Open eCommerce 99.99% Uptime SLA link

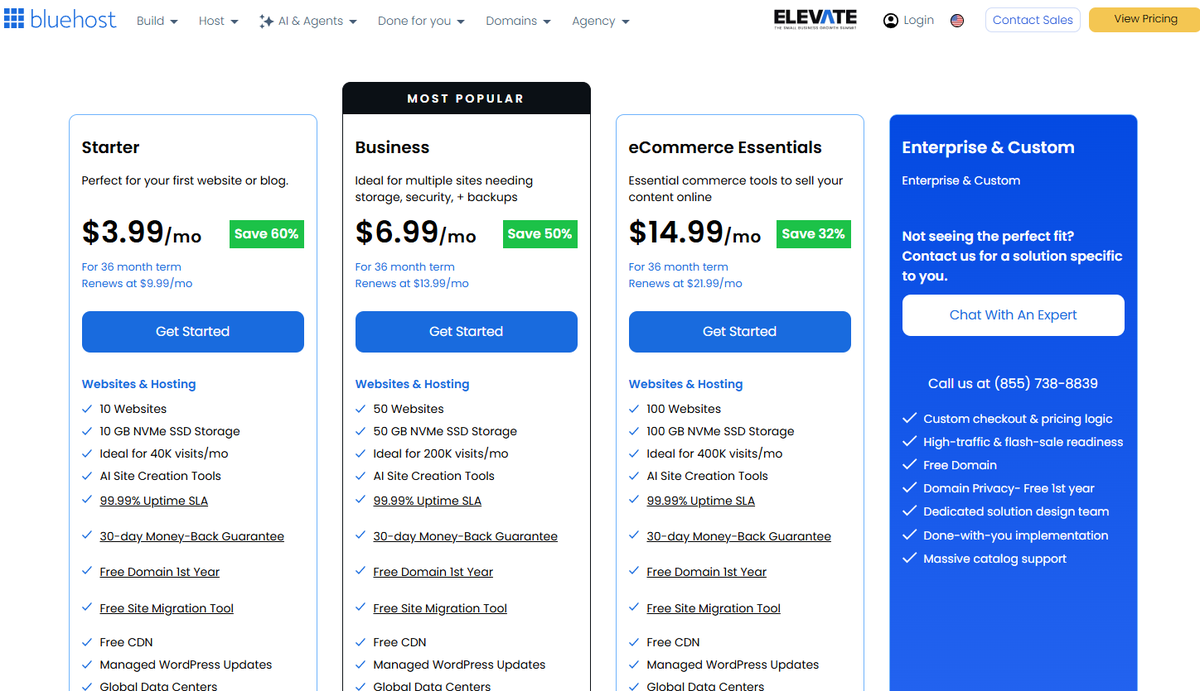coord(701,501)
